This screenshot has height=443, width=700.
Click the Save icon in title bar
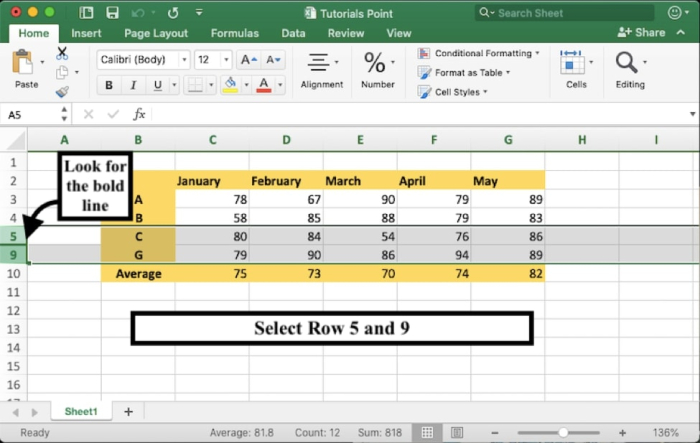[113, 13]
